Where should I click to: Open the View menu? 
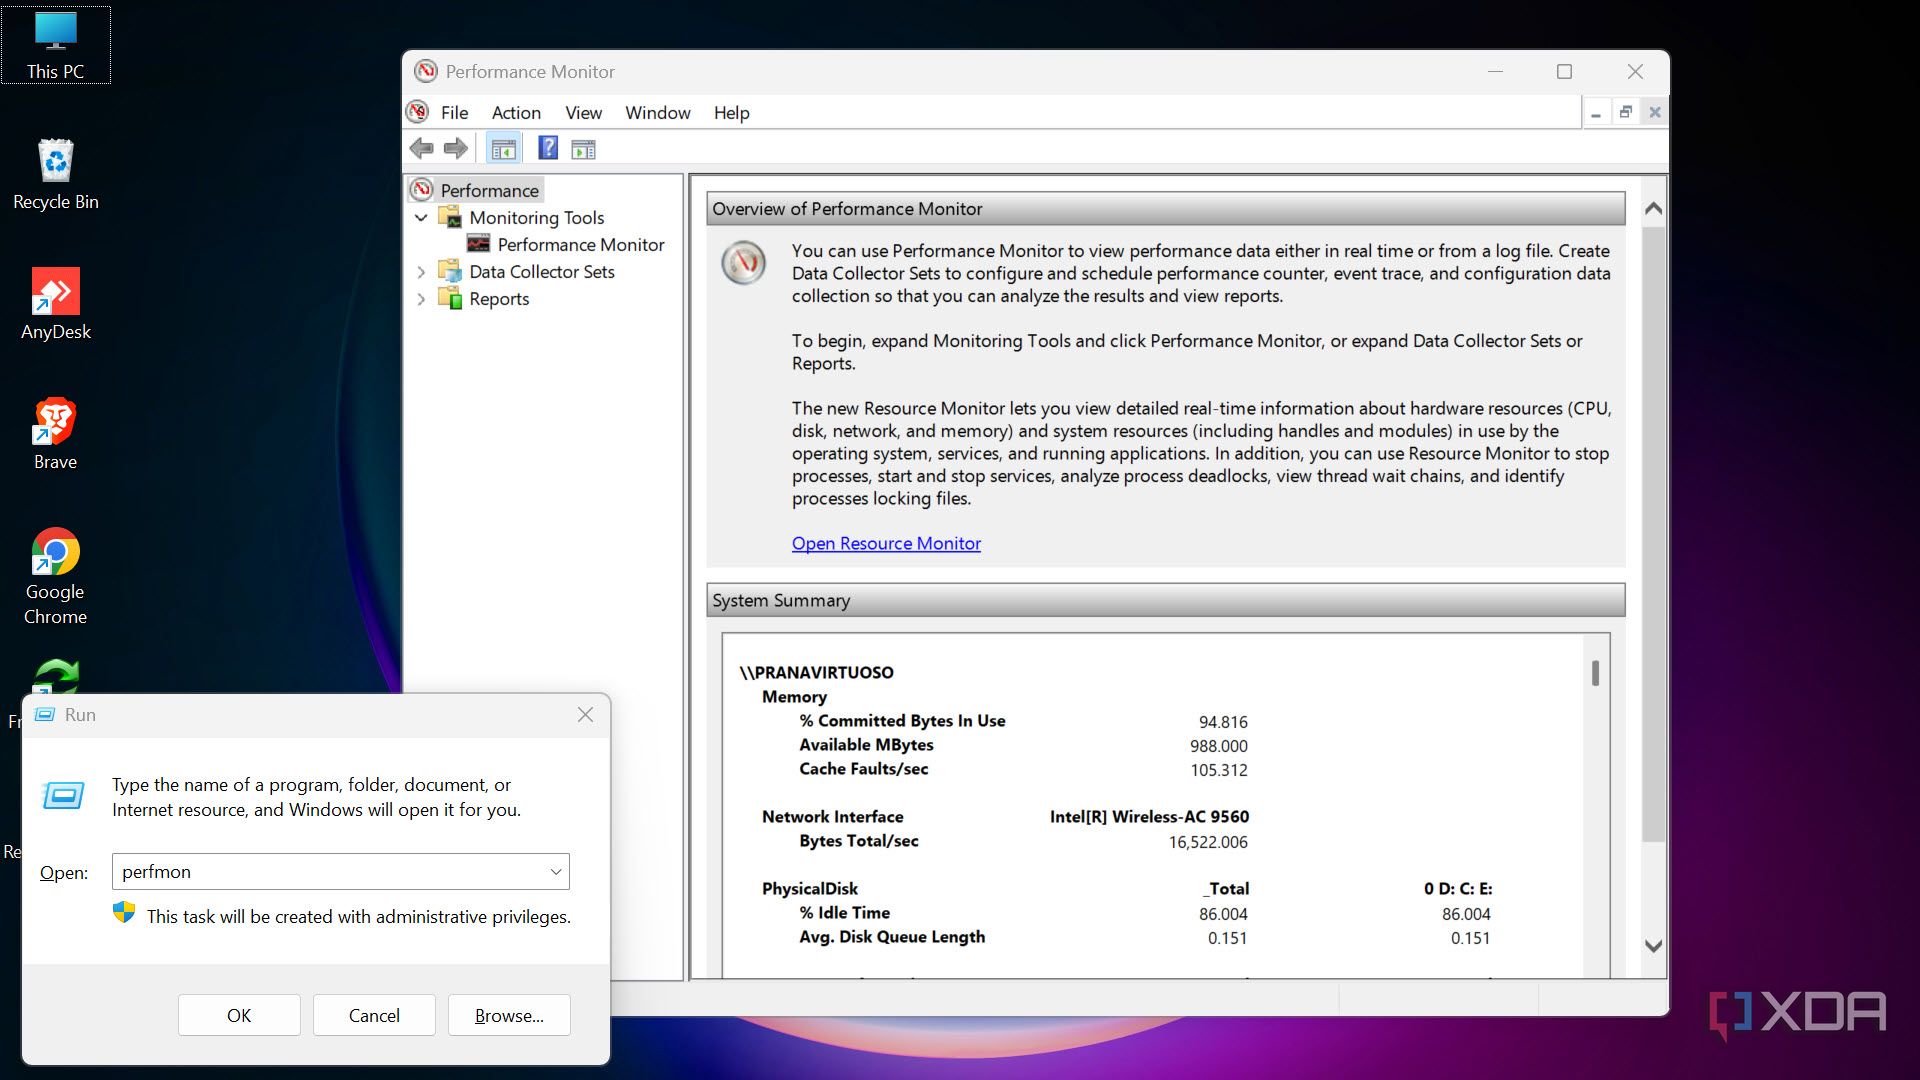[x=583, y=113]
